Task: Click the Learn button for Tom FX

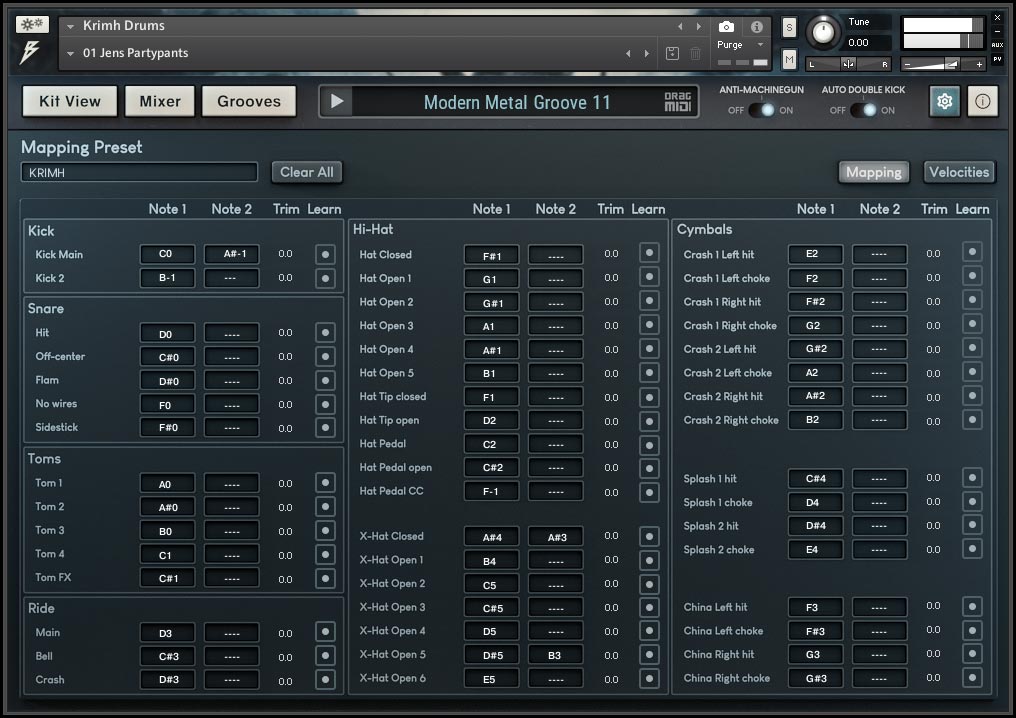Action: pos(325,579)
